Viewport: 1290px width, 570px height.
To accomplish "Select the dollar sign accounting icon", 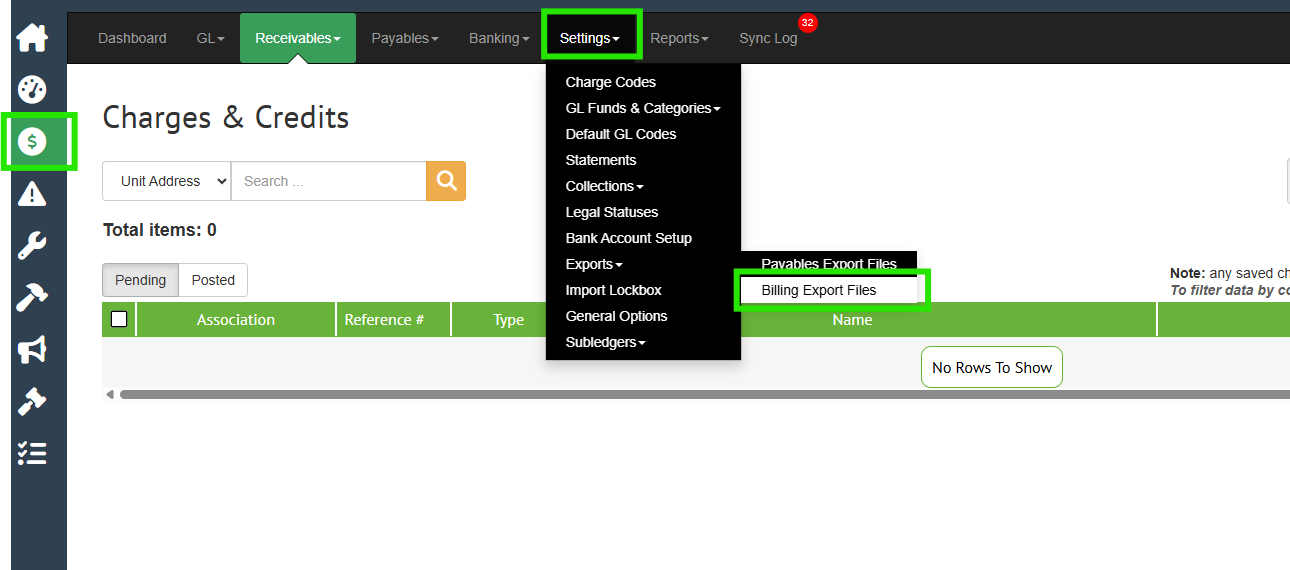I will (32, 142).
